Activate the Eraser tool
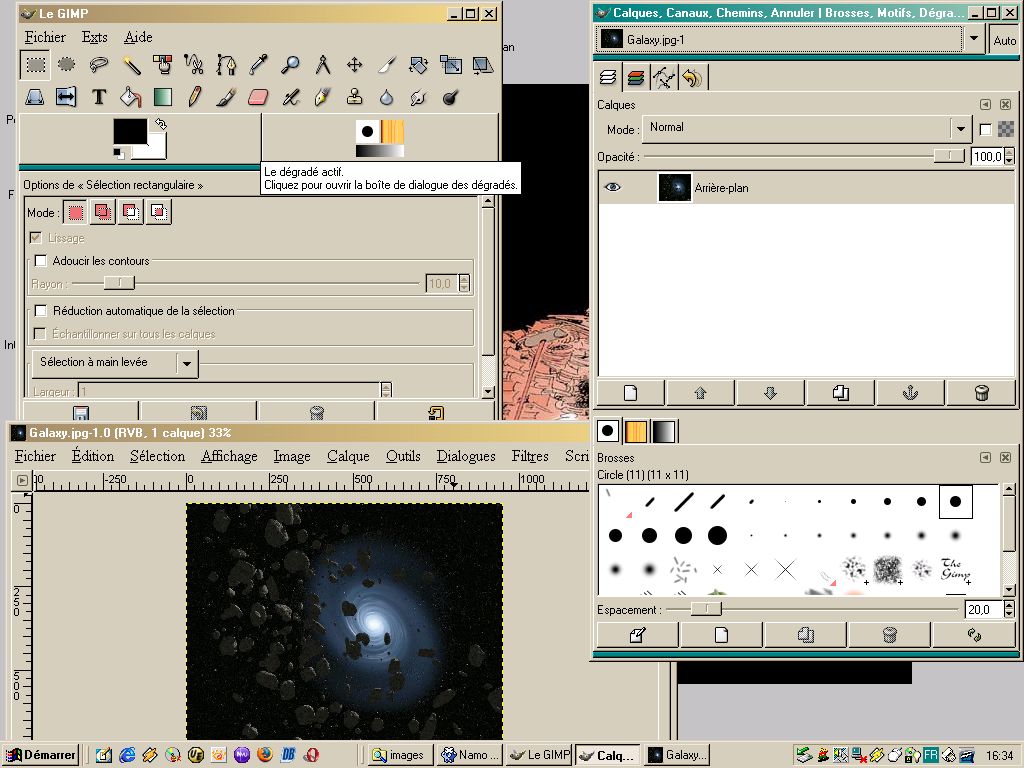 [x=259, y=97]
